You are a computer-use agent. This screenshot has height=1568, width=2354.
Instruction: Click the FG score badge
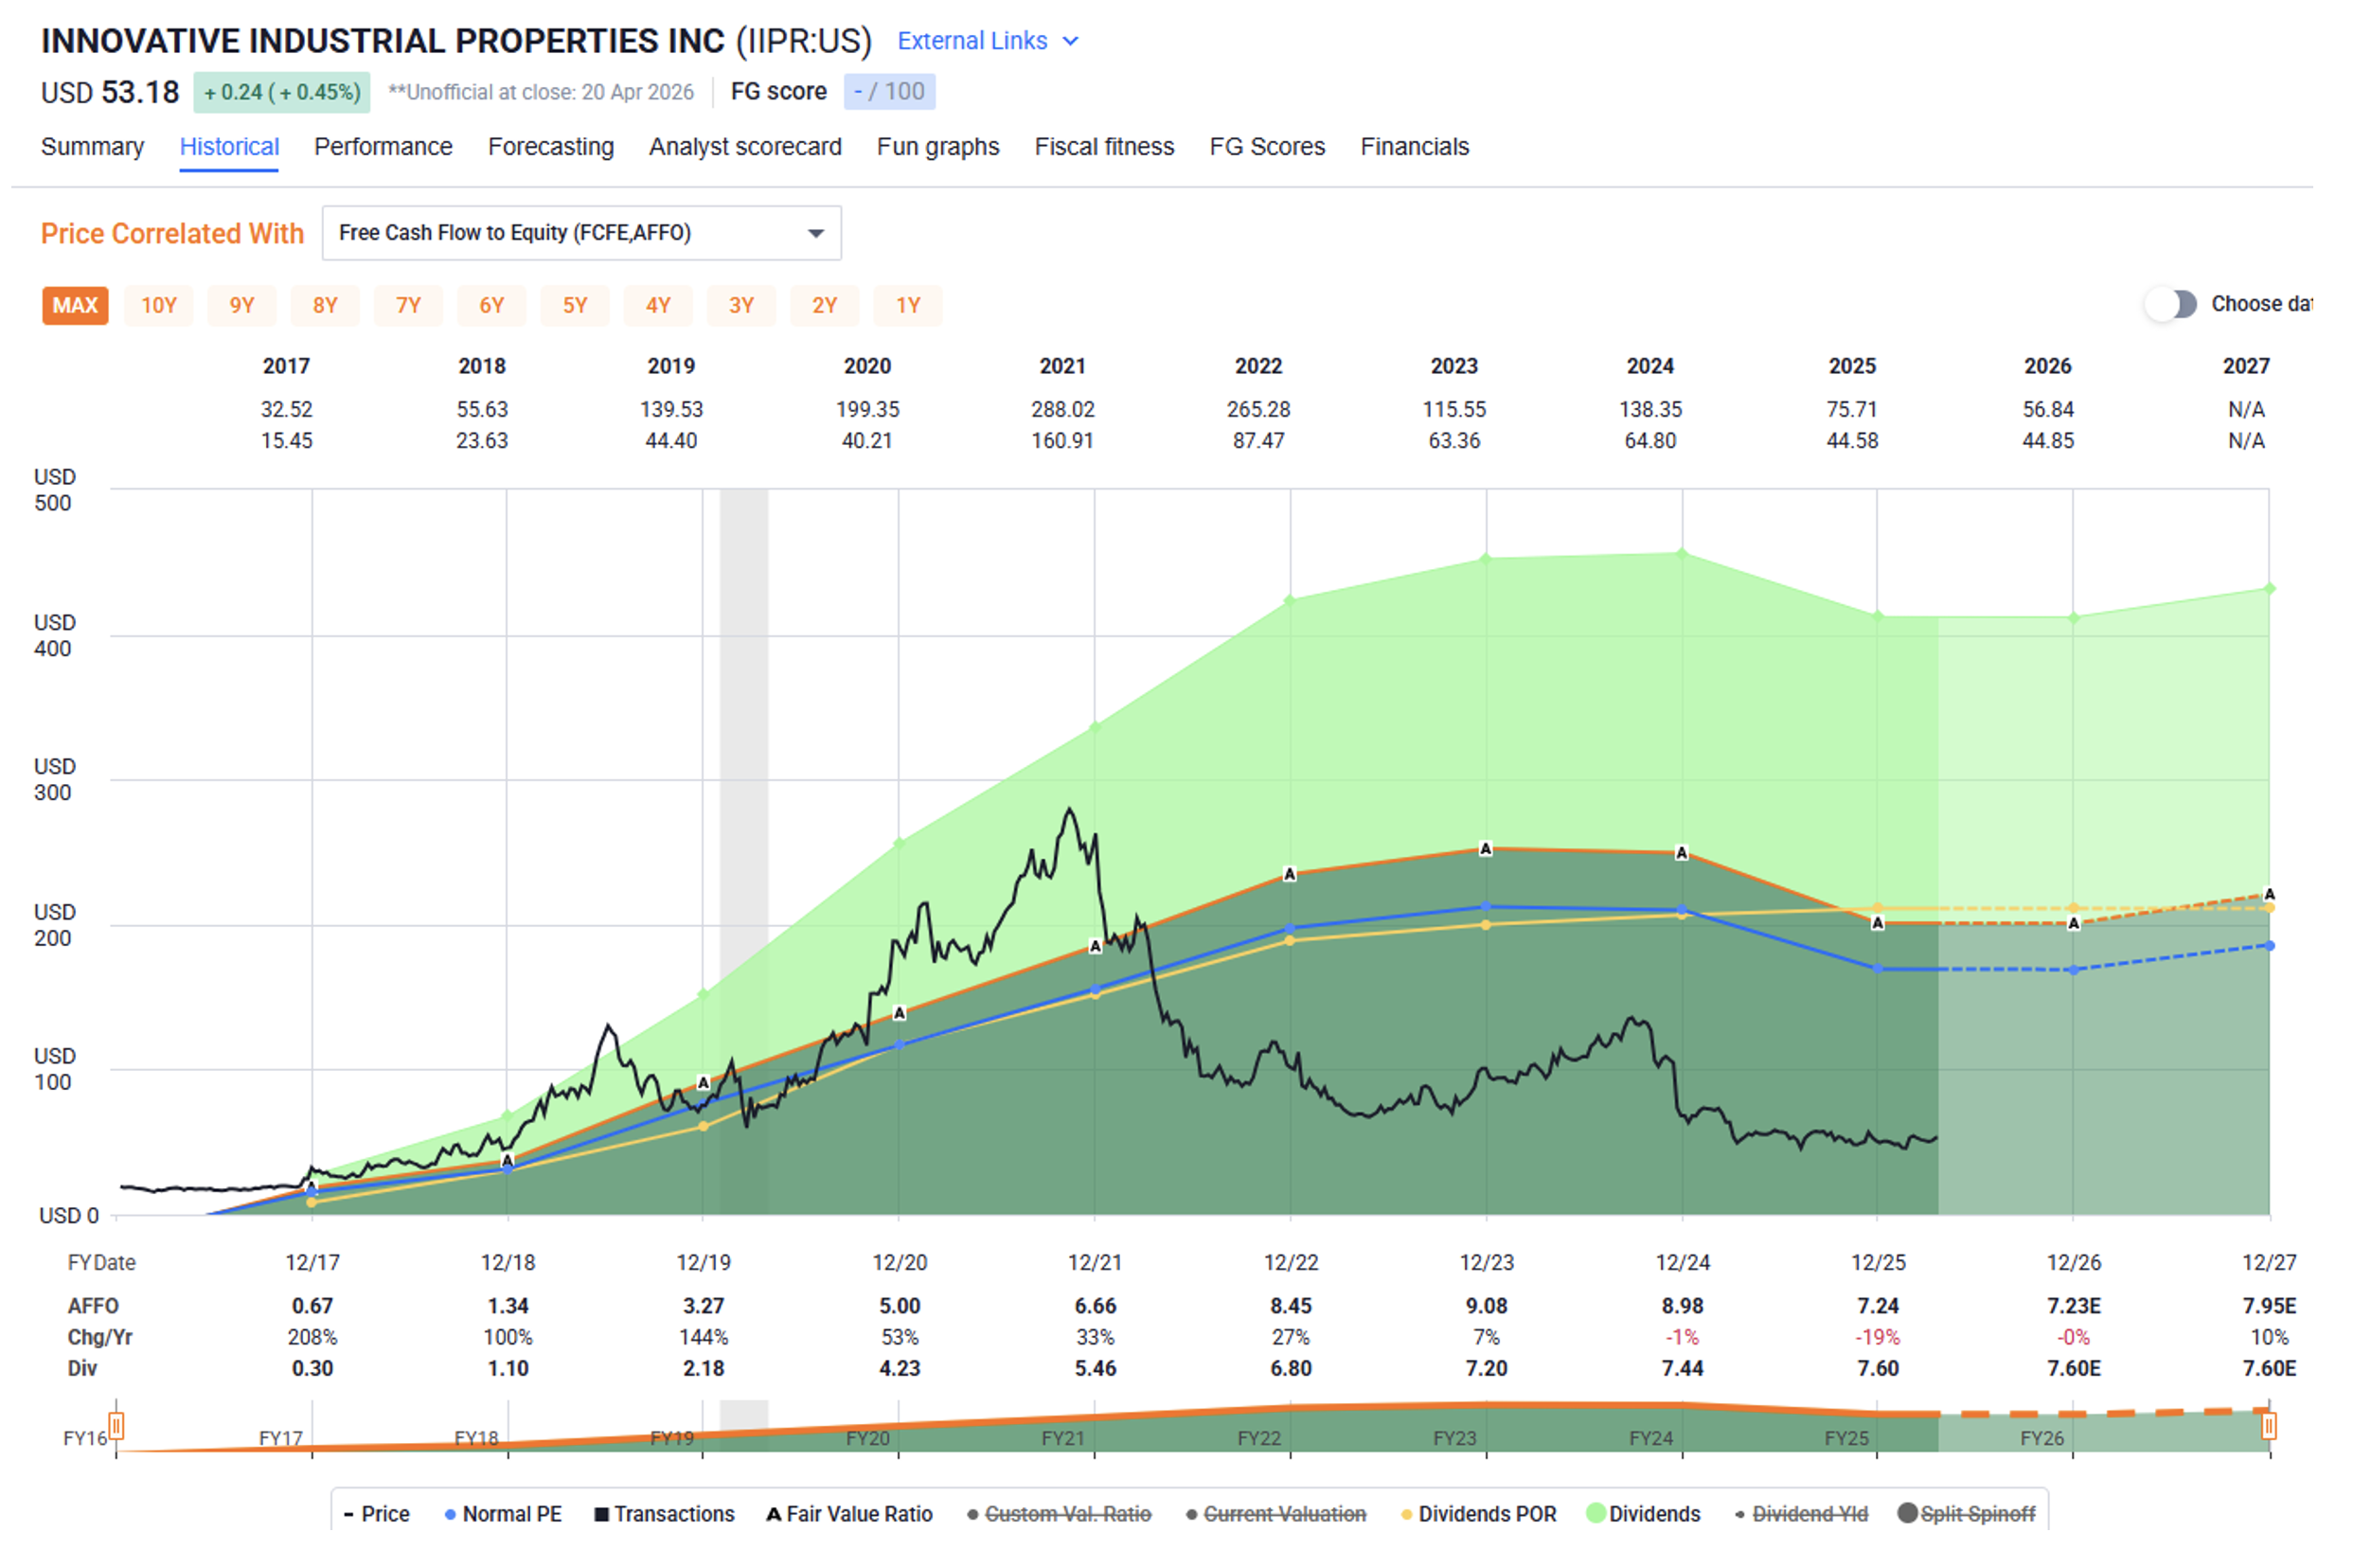coord(888,92)
